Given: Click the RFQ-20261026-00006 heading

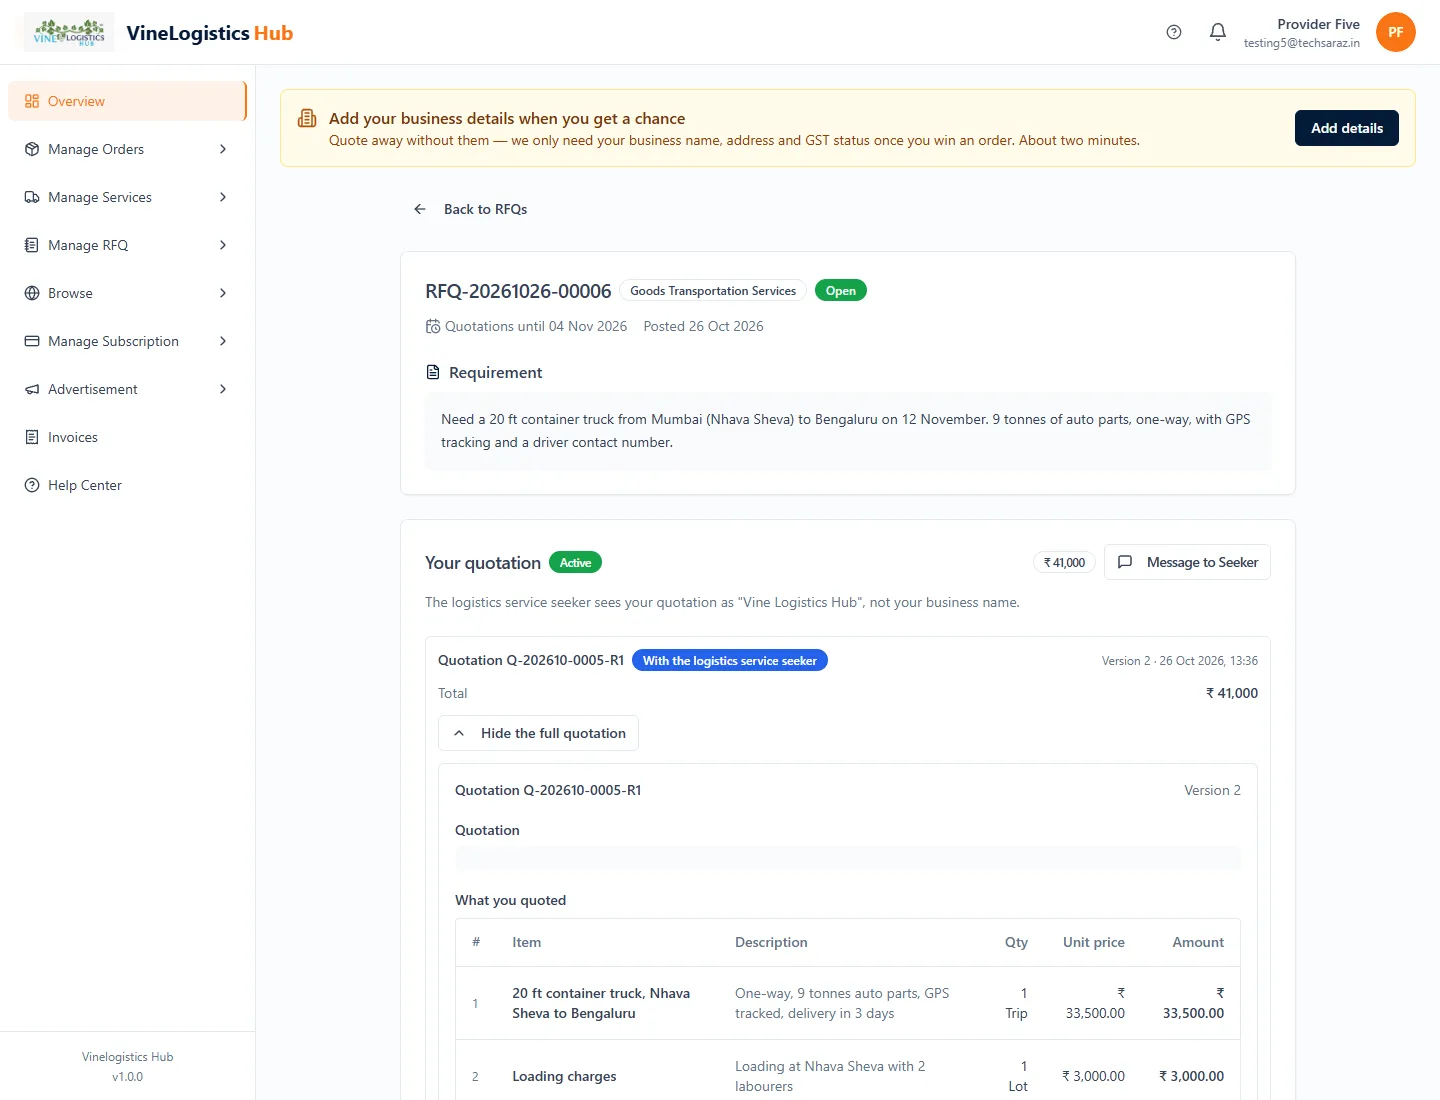Looking at the screenshot, I should pyautogui.click(x=518, y=291).
